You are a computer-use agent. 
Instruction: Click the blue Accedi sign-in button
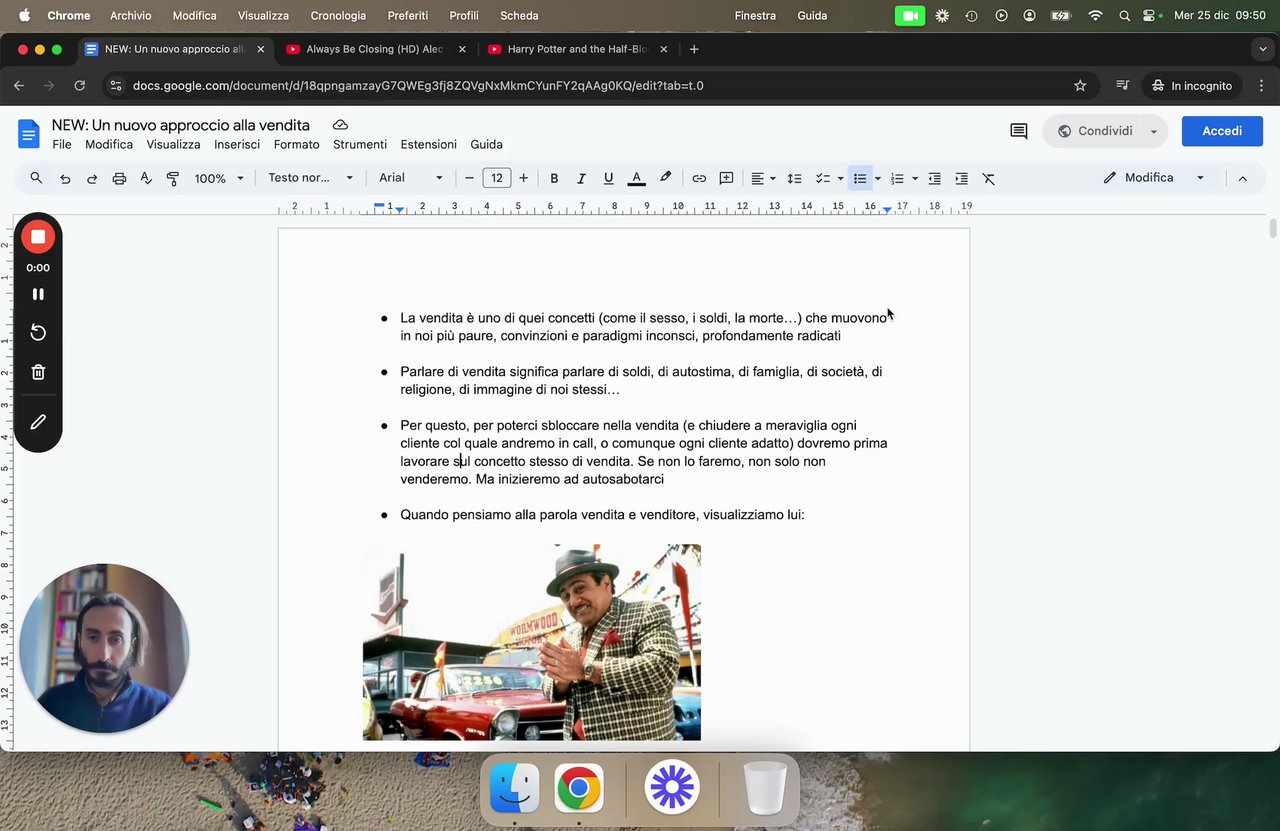[x=1222, y=131]
